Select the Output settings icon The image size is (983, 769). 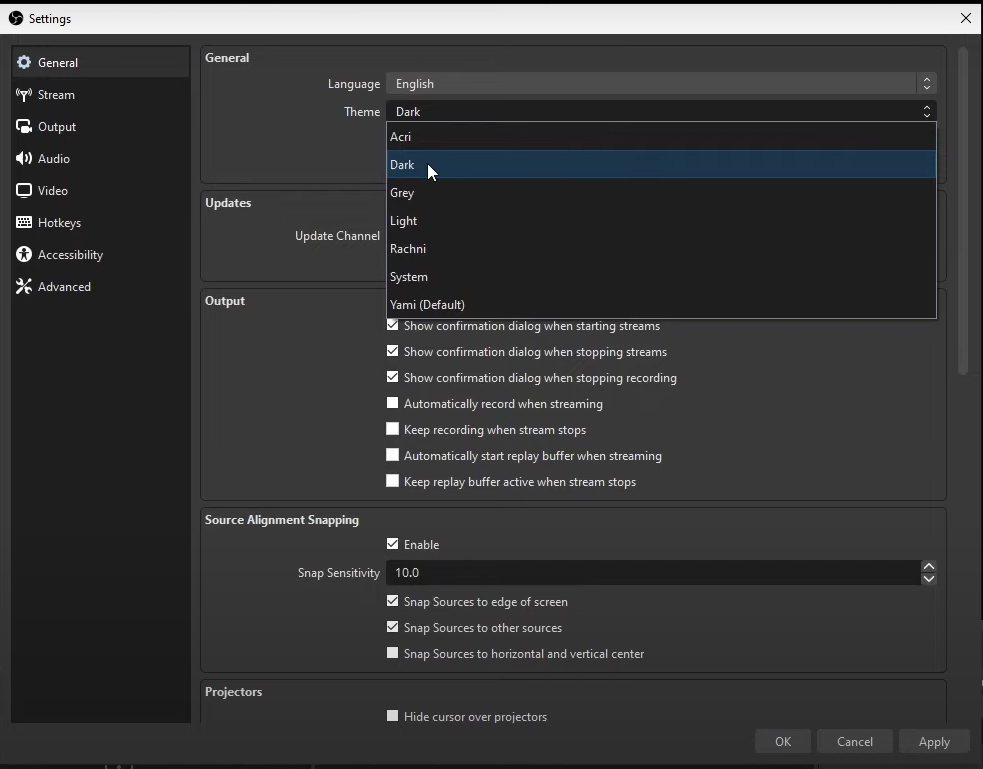(x=24, y=127)
